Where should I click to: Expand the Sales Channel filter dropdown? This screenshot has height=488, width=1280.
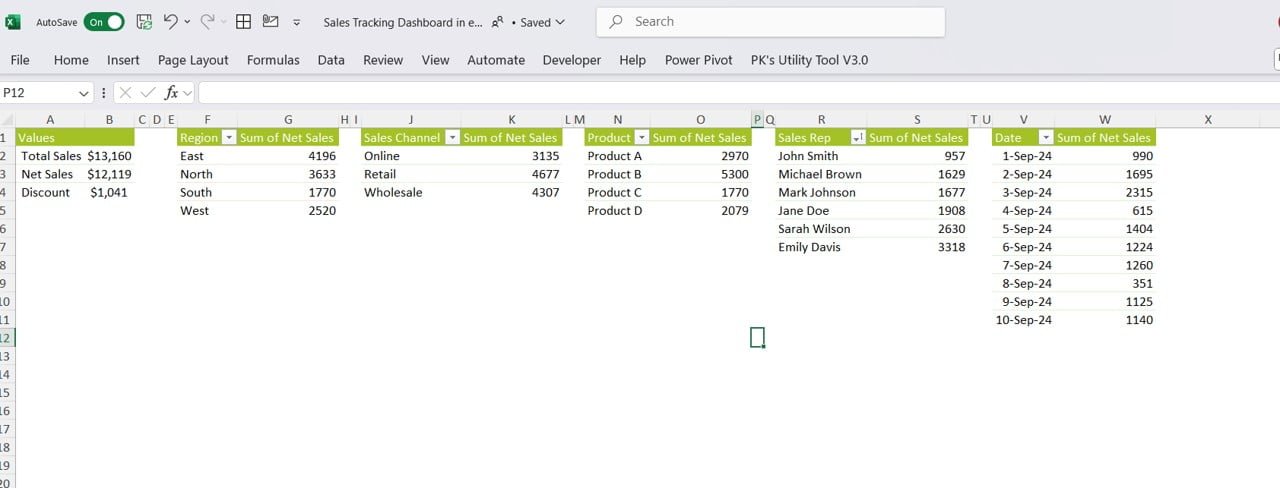tap(452, 138)
